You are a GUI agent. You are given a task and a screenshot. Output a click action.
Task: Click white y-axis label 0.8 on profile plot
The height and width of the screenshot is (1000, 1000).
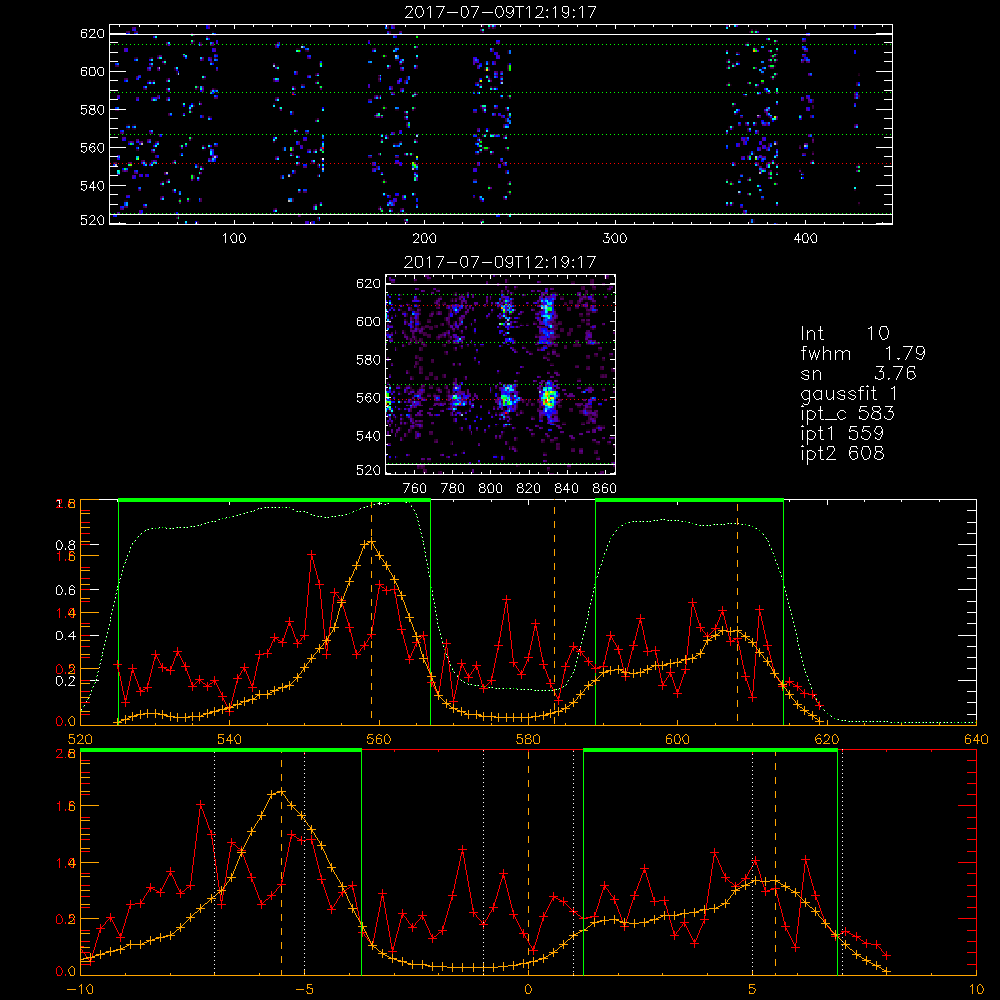[x=65, y=545]
